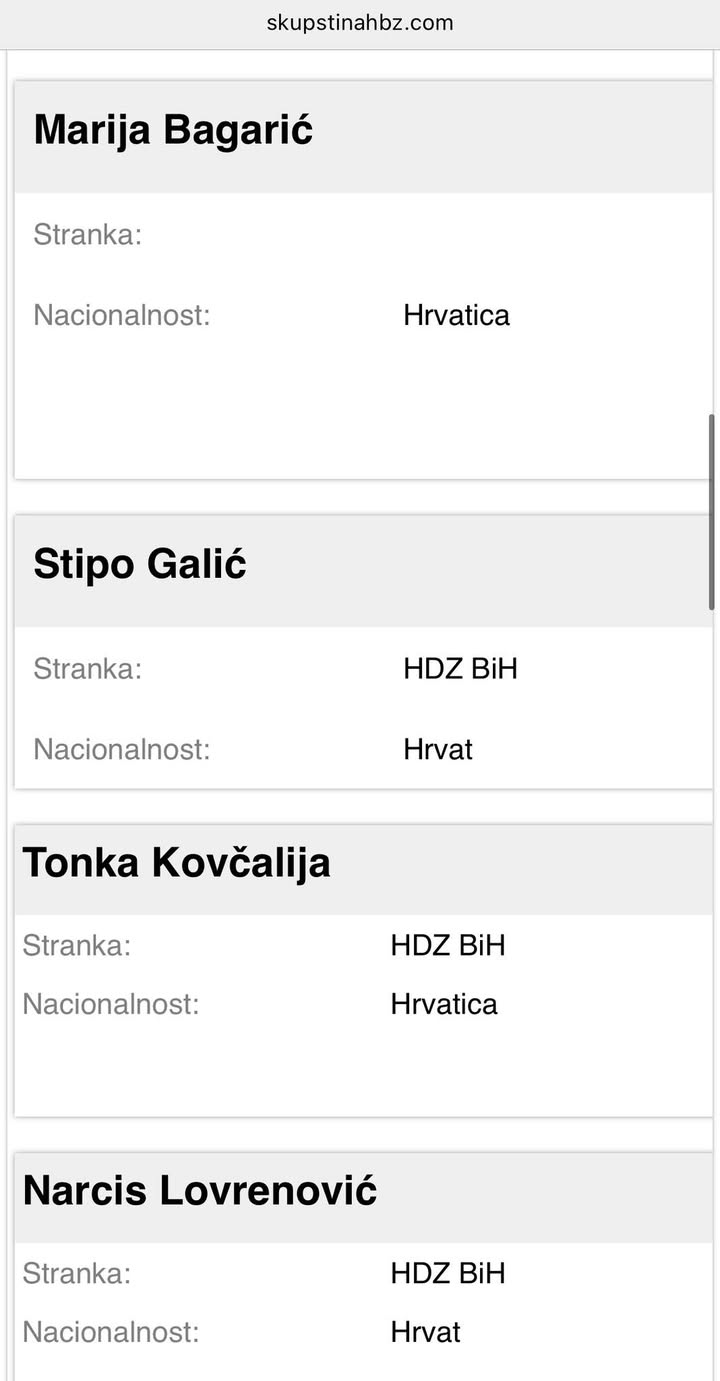Screen dimensions: 720x1381
Task: Select Hrvat value under Narcis Lovrenović
Action: tap(426, 1332)
